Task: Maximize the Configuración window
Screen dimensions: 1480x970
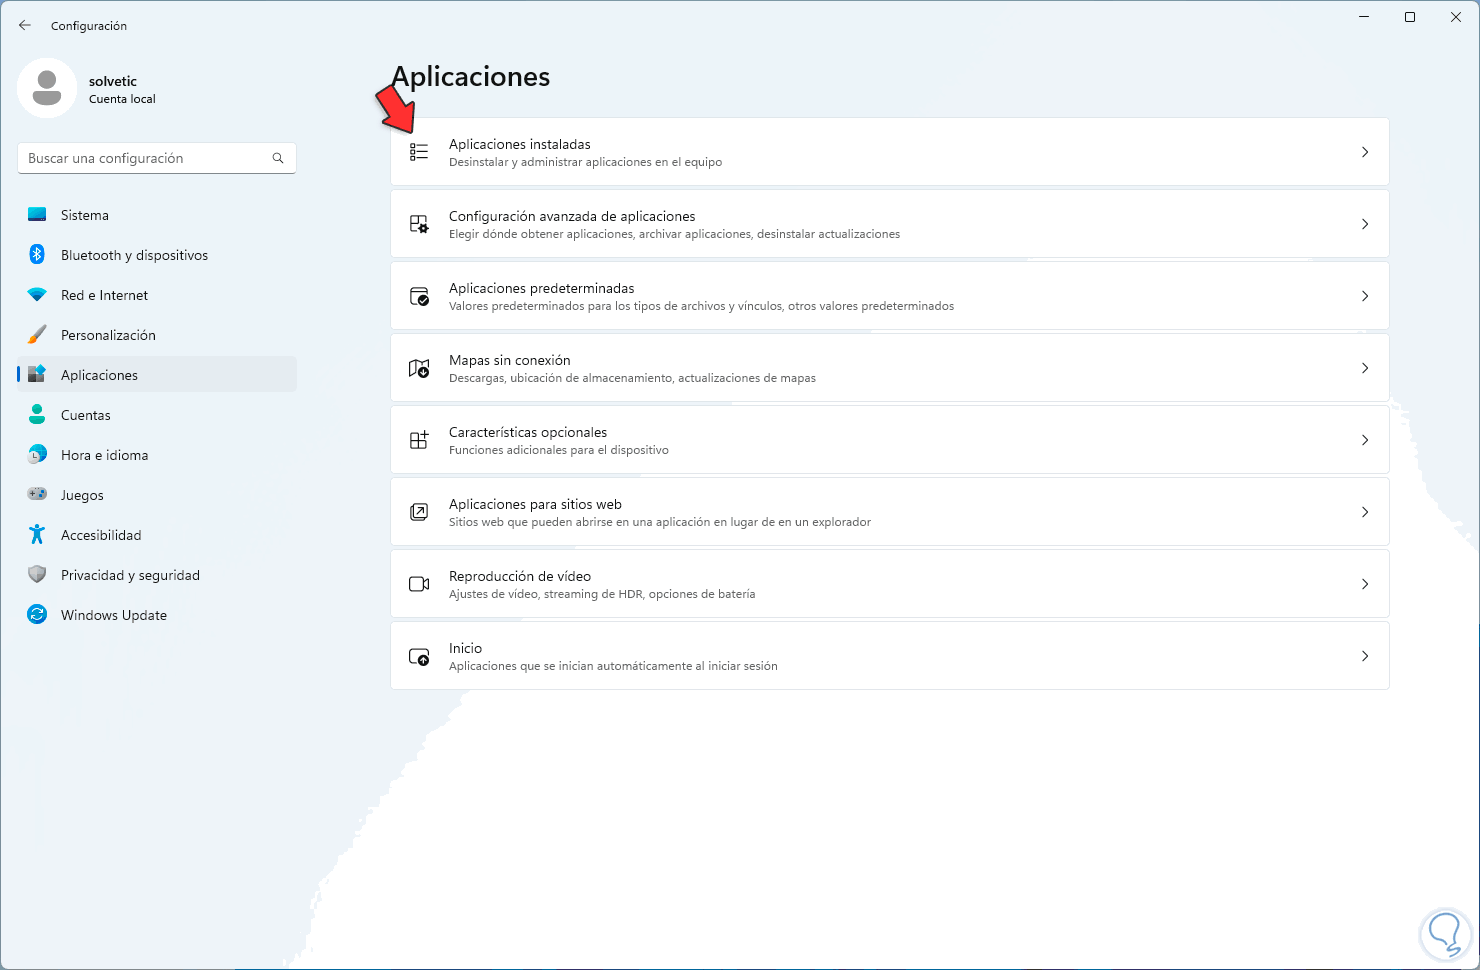Action: pyautogui.click(x=1410, y=17)
